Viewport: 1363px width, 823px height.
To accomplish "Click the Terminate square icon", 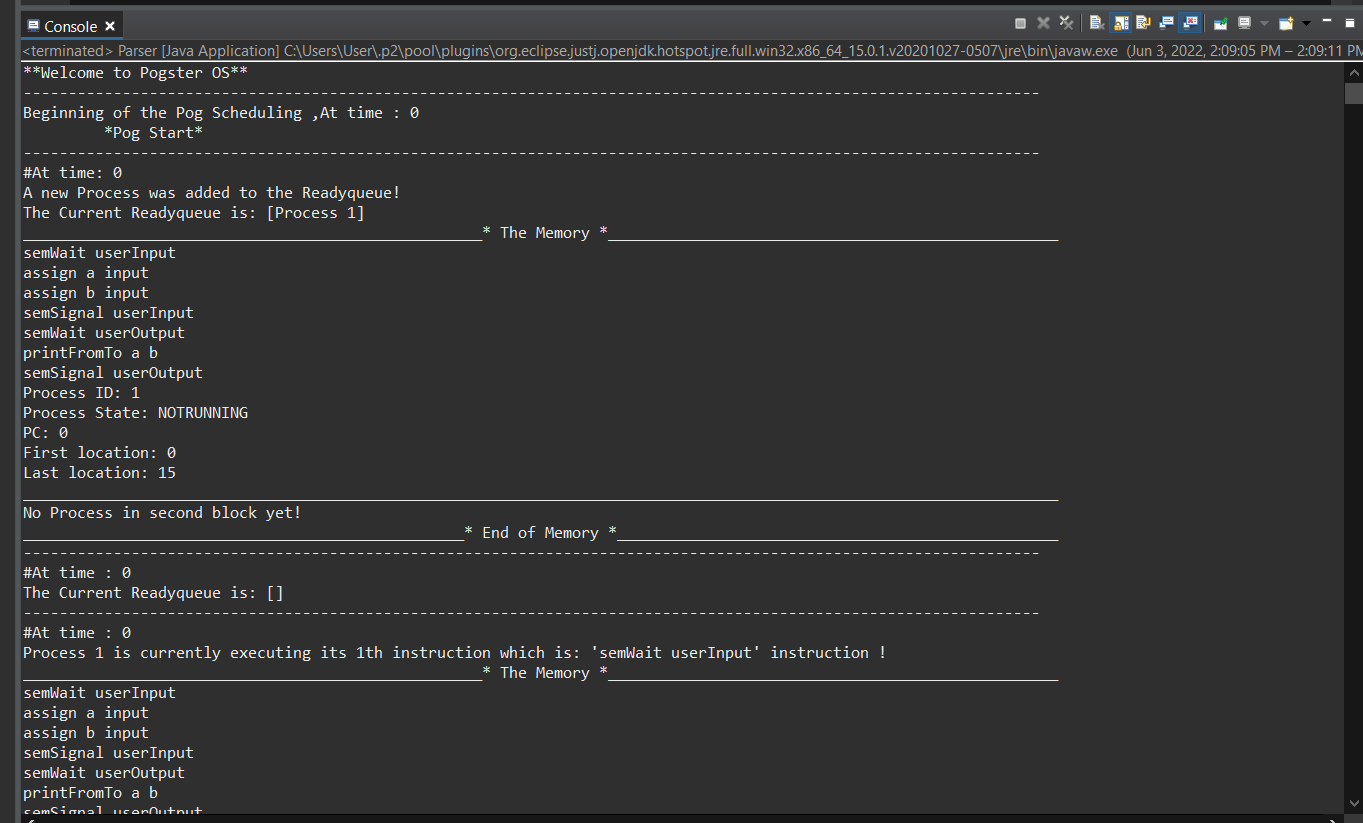I will 1020,23.
